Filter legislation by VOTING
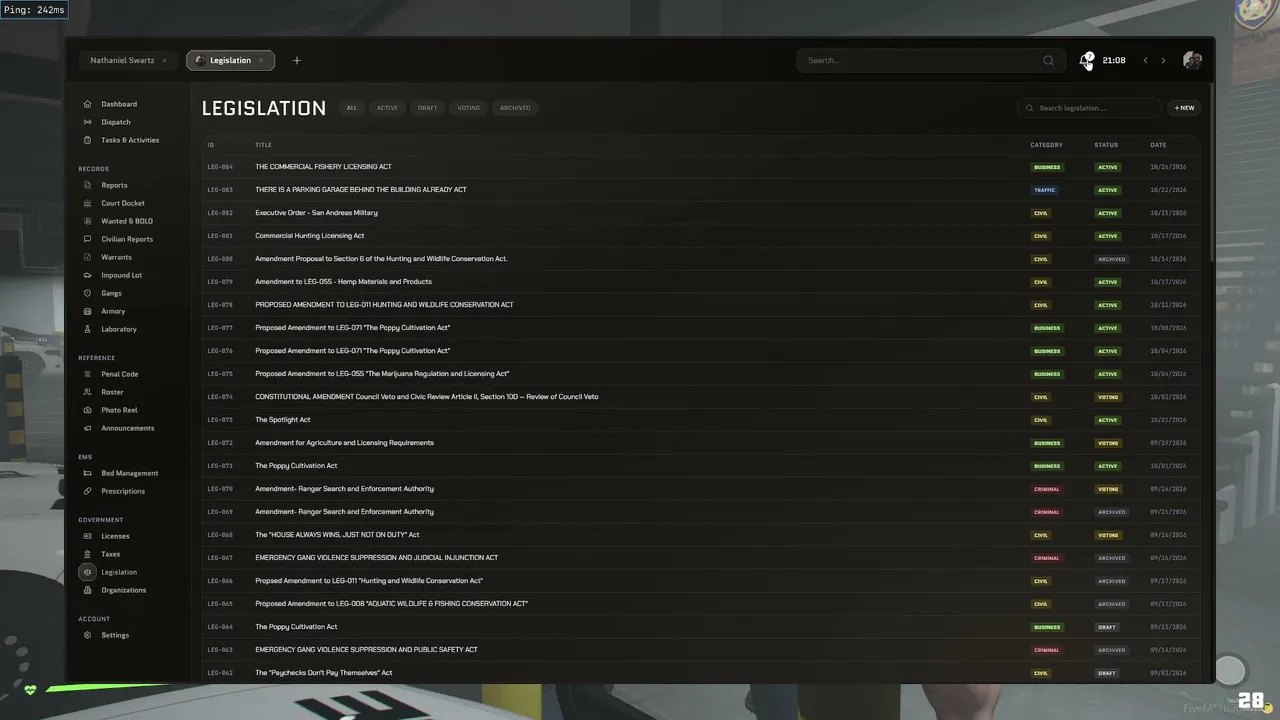This screenshot has height=720, width=1280. (468, 108)
